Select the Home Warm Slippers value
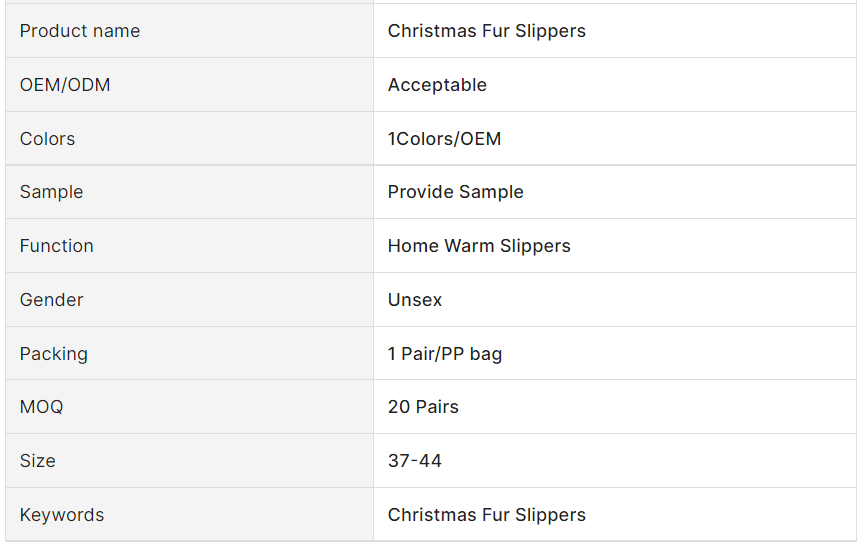Screen dimensions: 860x544 479,246
